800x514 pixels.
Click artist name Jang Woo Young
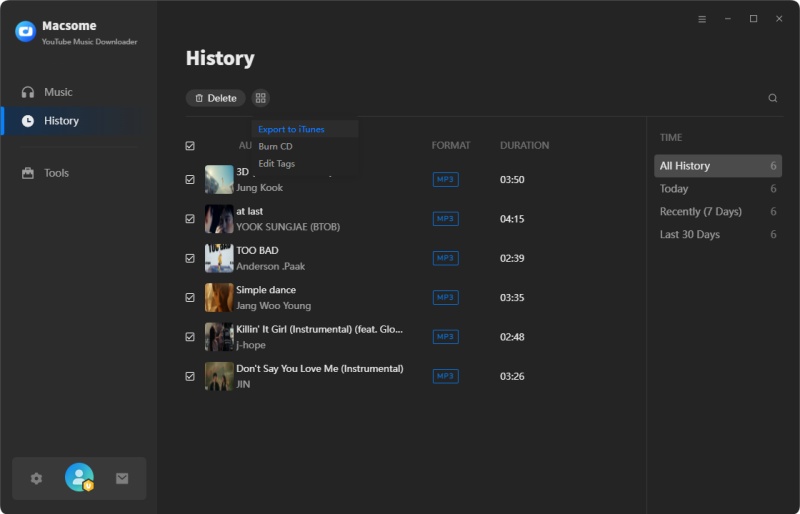click(x=273, y=306)
